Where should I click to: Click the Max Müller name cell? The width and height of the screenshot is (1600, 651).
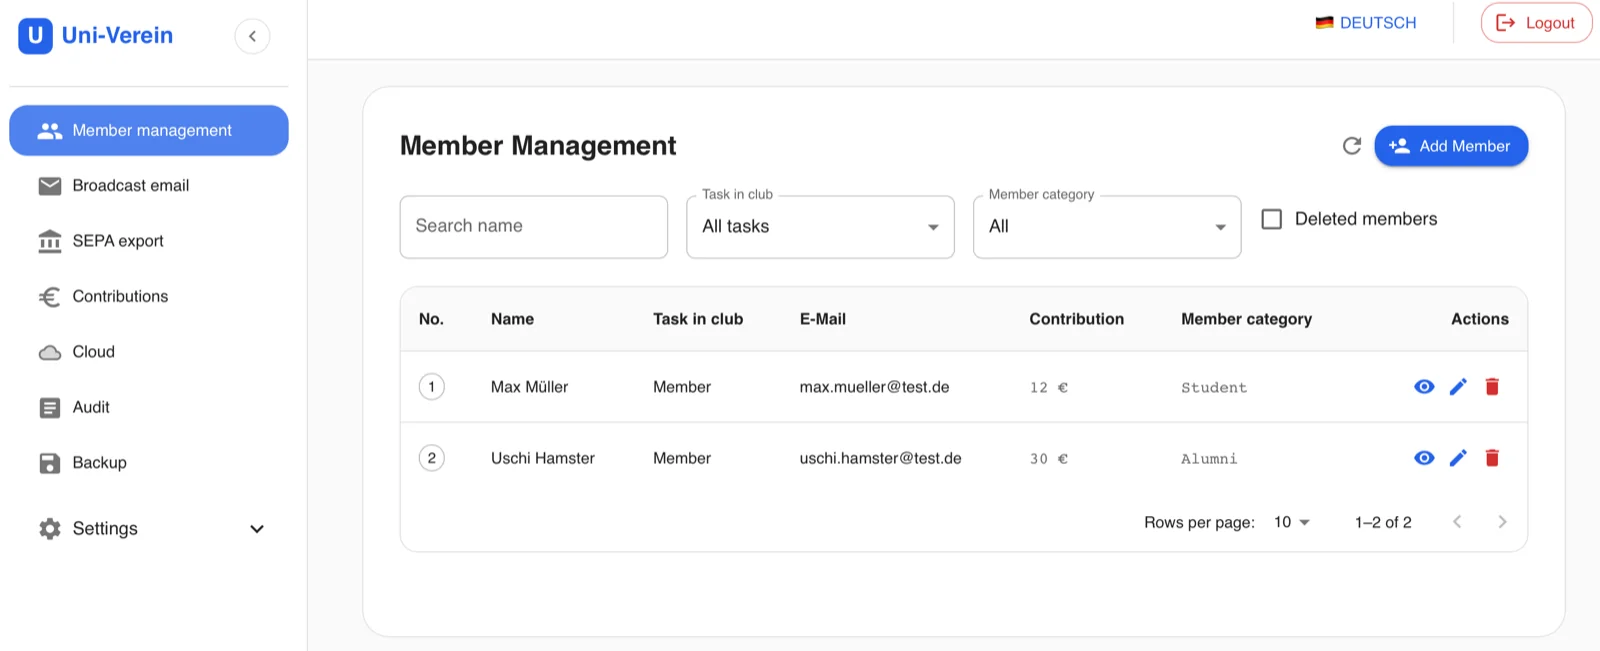[x=529, y=387]
